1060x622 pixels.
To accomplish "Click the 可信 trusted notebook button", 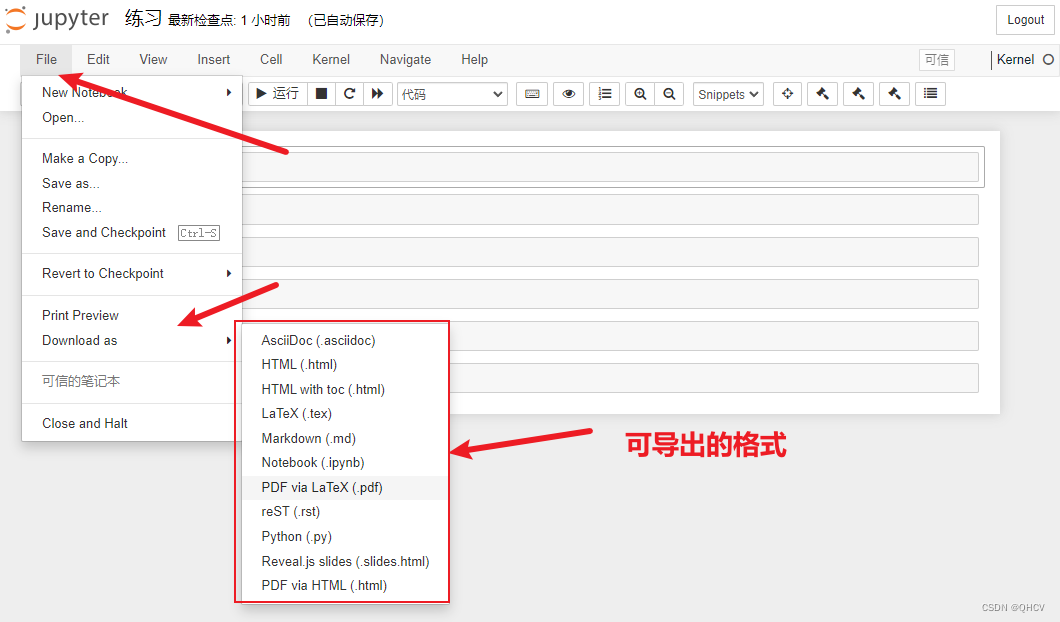I will (936, 59).
